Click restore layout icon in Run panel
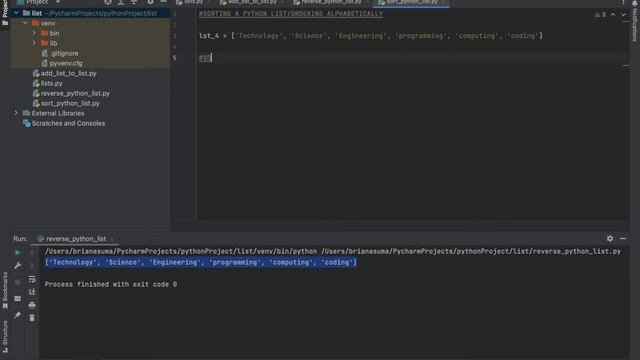This screenshot has width=640, height=360. [x=18, y=299]
